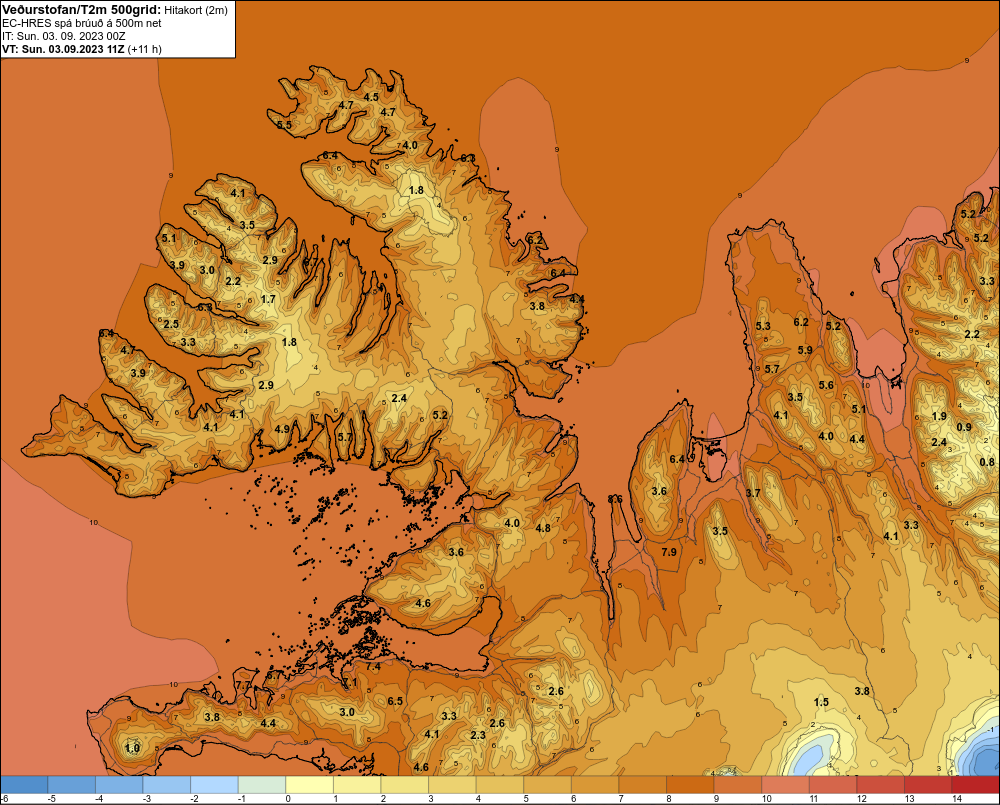1000x805 pixels.
Task: Click the 'IT: Sun. 03. 09. 2023 00Z' line
Action: 64,36
